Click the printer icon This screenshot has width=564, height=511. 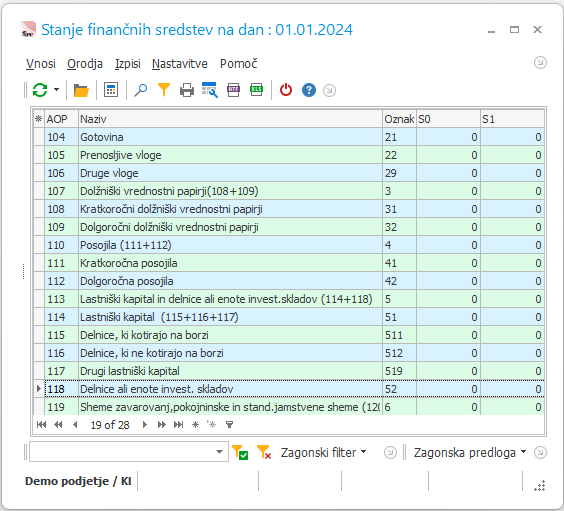pyautogui.click(x=187, y=90)
